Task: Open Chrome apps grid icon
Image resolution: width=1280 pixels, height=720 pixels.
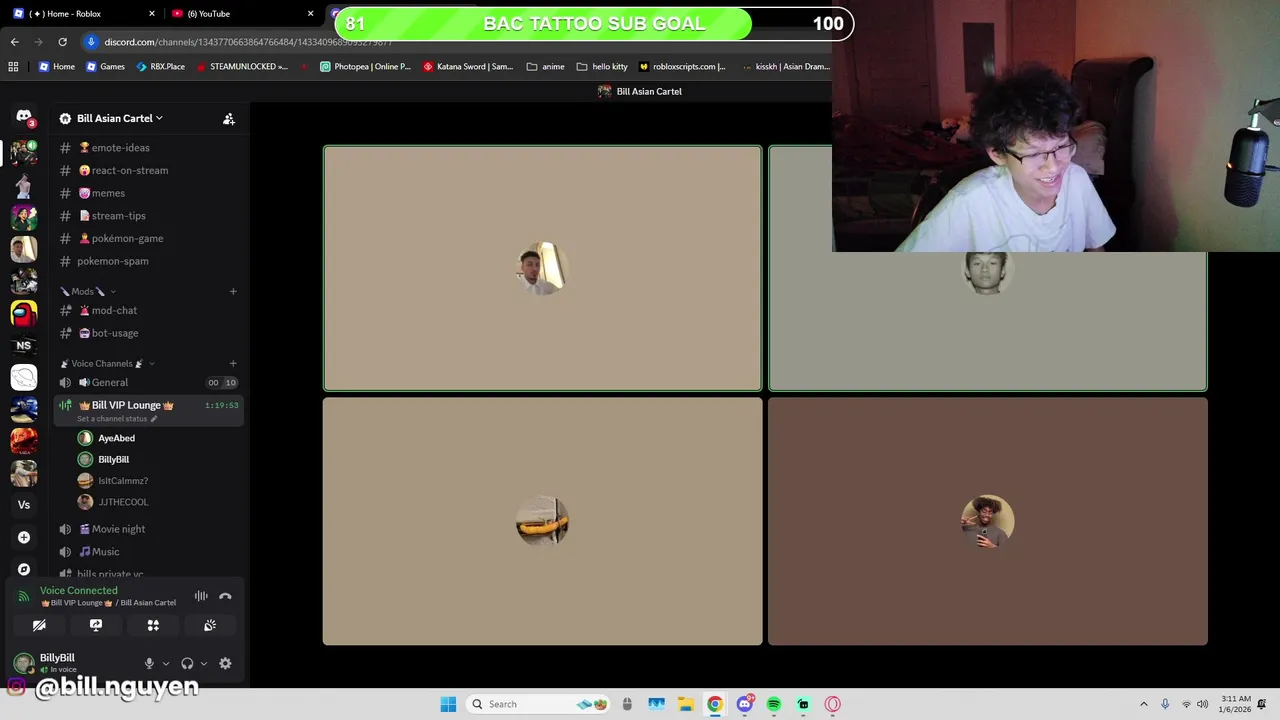Action: pos(13,66)
